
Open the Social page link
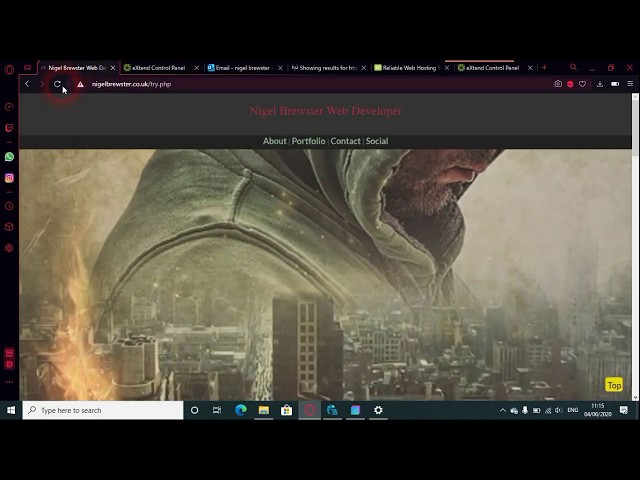click(x=377, y=141)
